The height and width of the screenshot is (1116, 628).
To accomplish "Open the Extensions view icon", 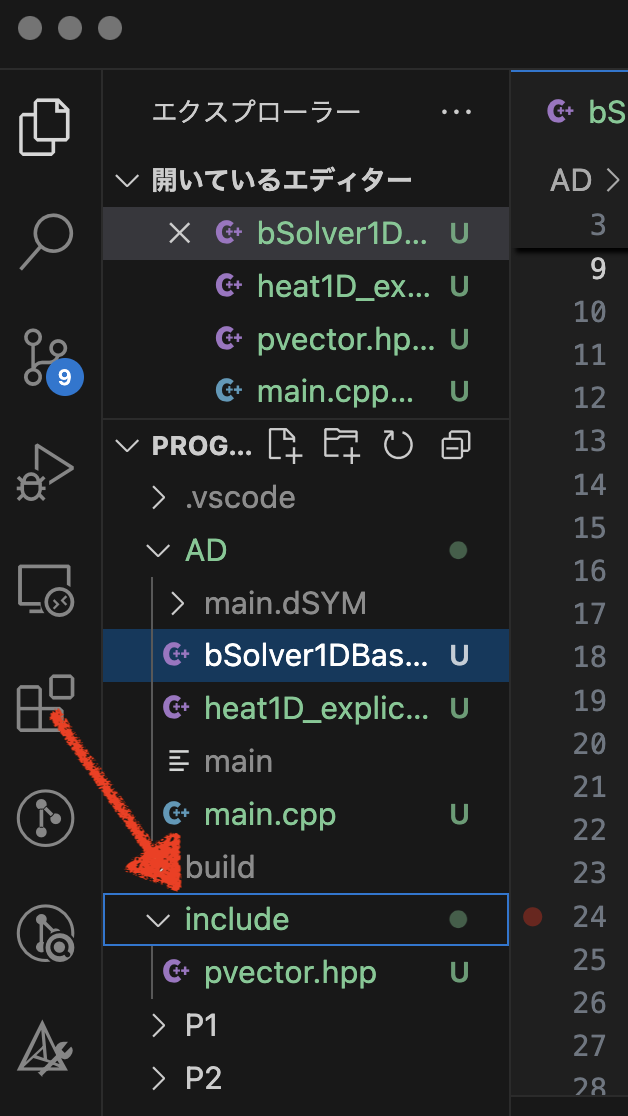I will pos(47,703).
